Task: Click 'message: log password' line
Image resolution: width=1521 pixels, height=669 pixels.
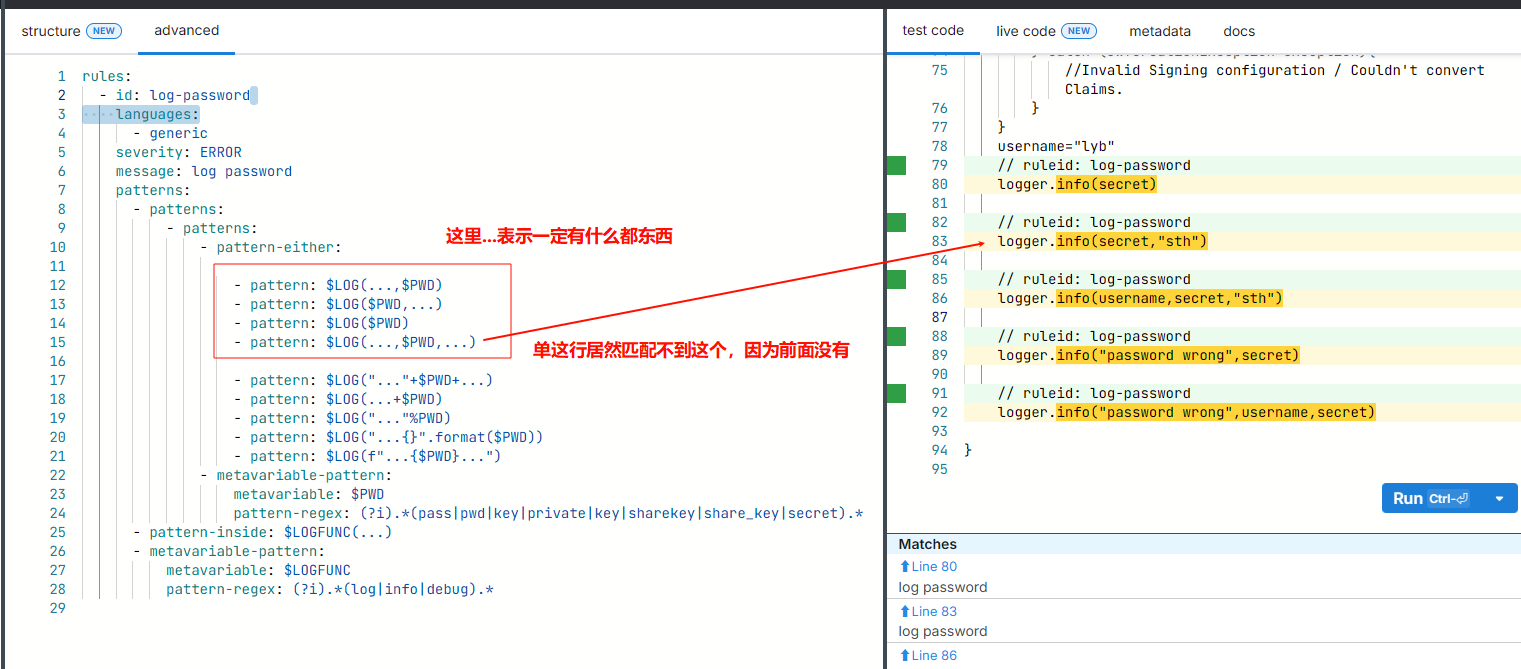Action: [203, 171]
